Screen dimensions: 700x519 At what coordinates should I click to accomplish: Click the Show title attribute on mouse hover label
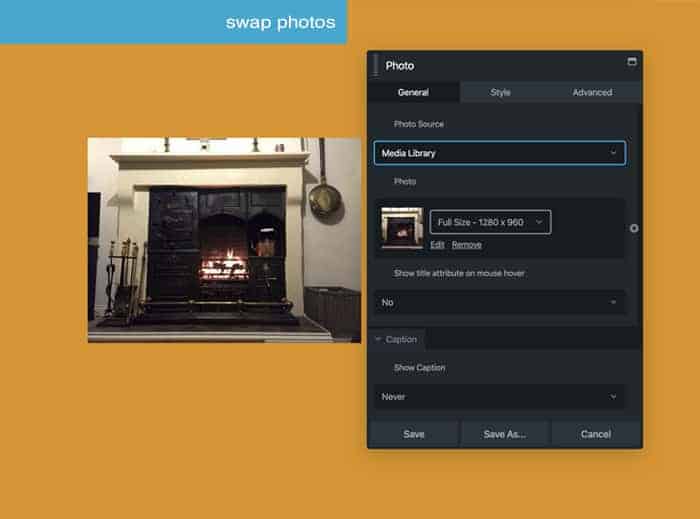pos(459,273)
